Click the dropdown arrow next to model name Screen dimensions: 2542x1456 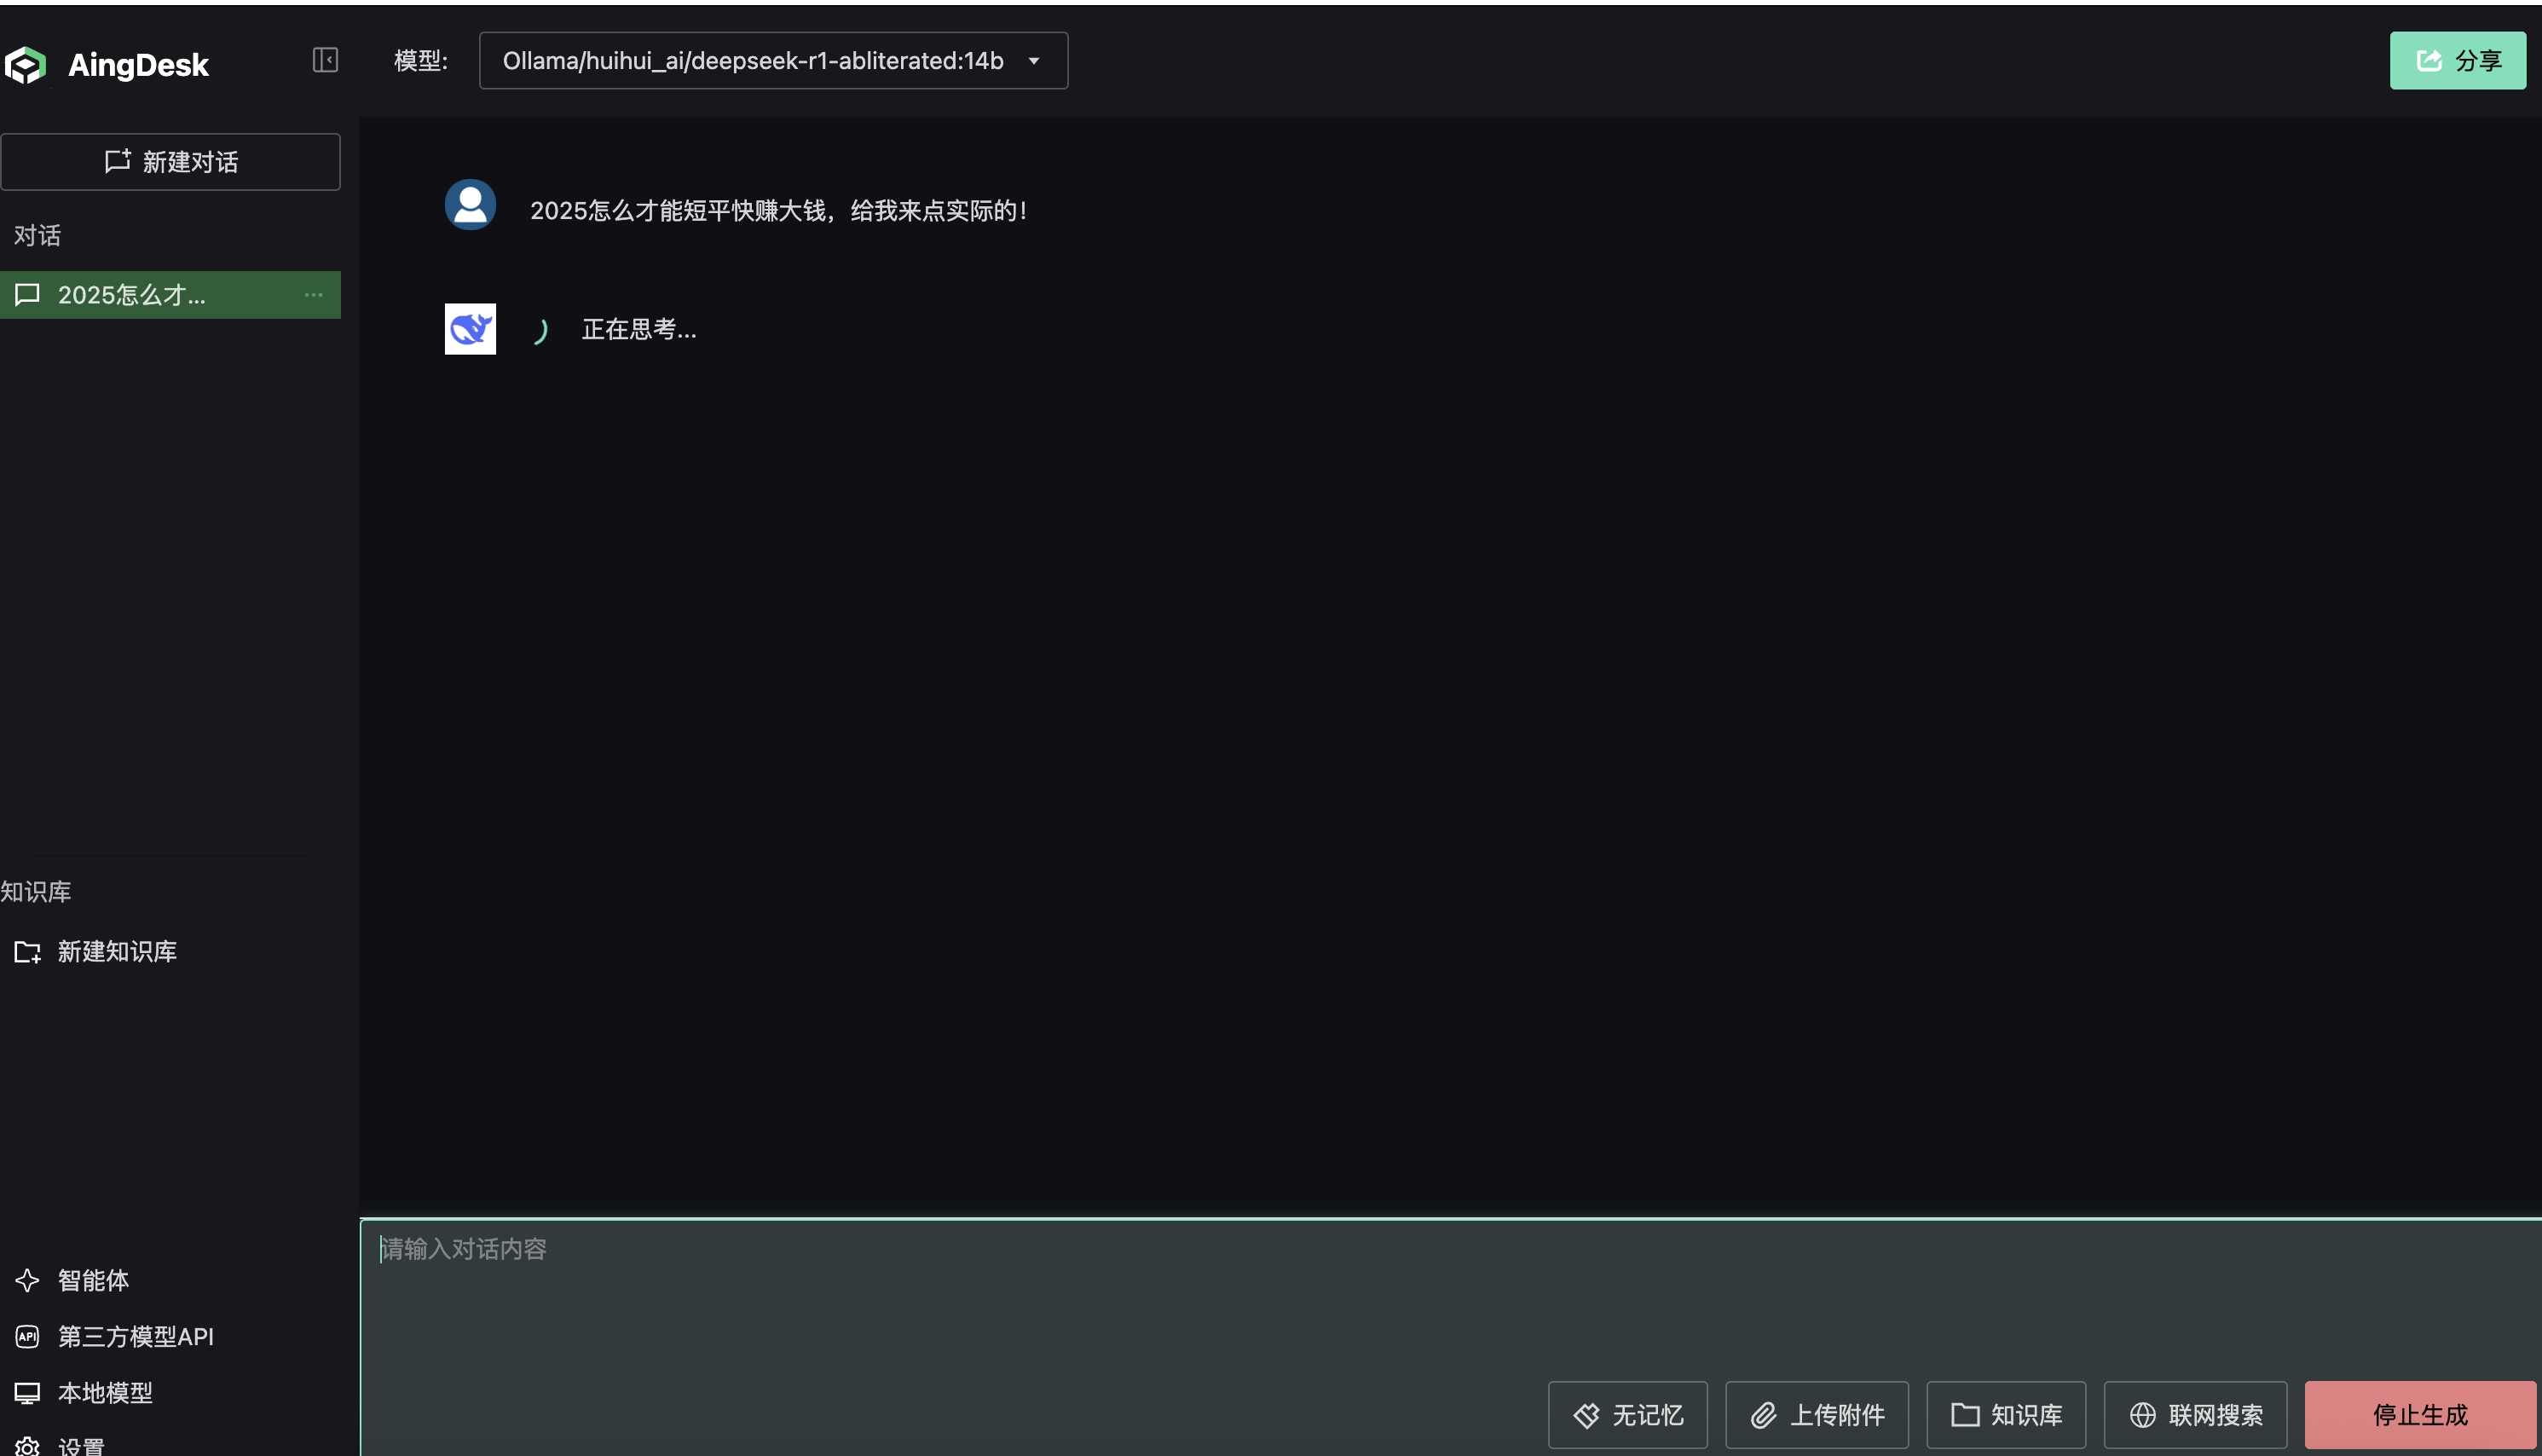[x=1034, y=61]
